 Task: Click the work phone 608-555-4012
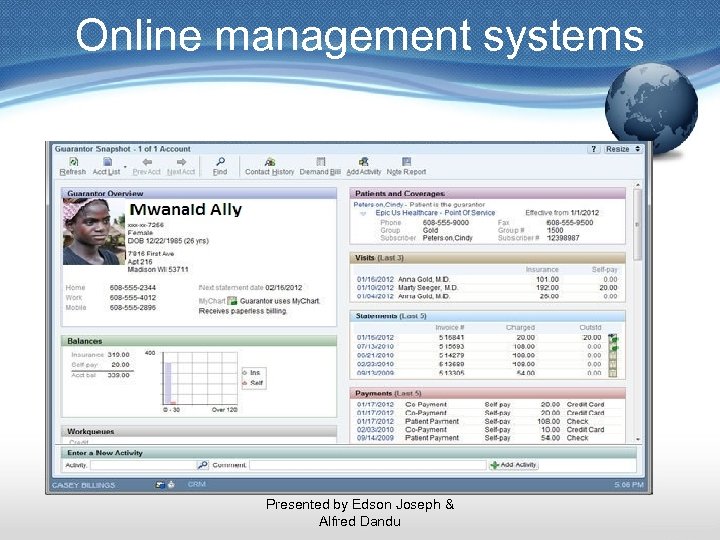[x=133, y=298]
